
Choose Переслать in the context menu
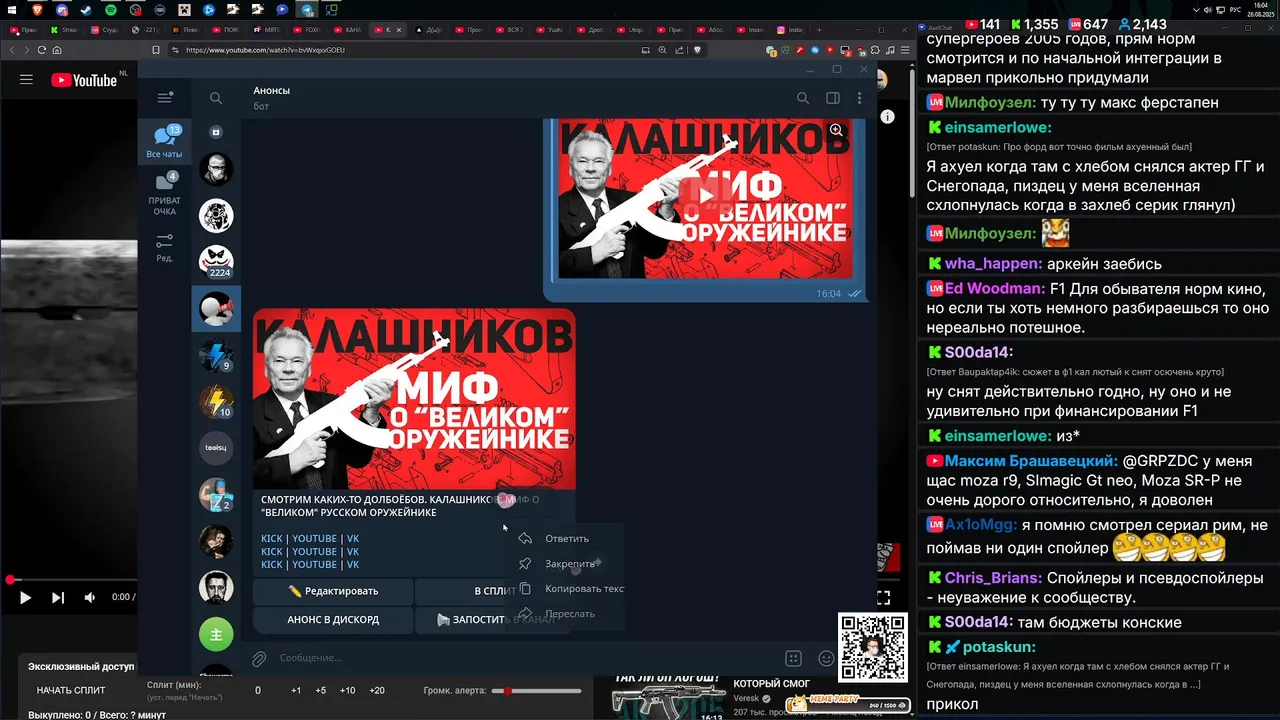[x=567, y=614]
